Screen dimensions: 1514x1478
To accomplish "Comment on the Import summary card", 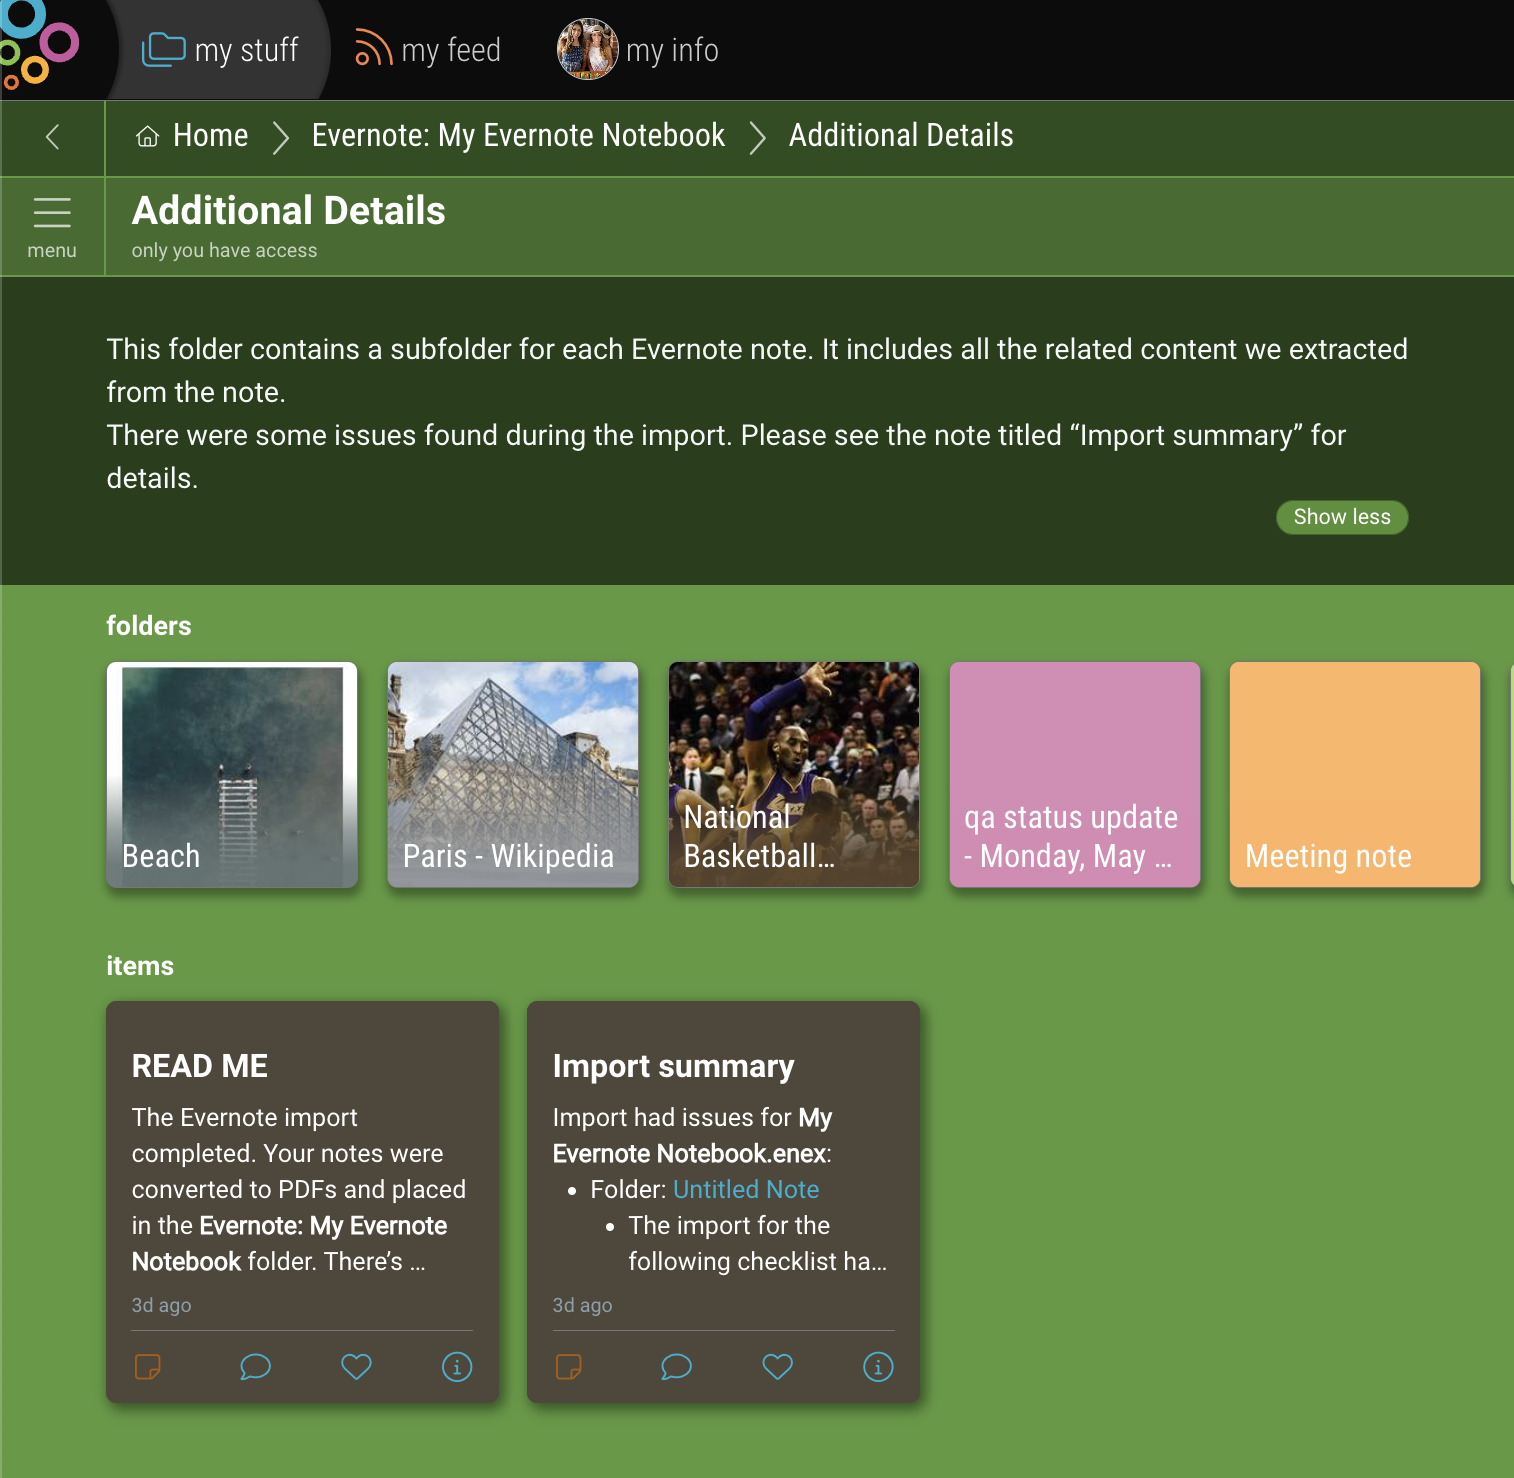I will (677, 1367).
